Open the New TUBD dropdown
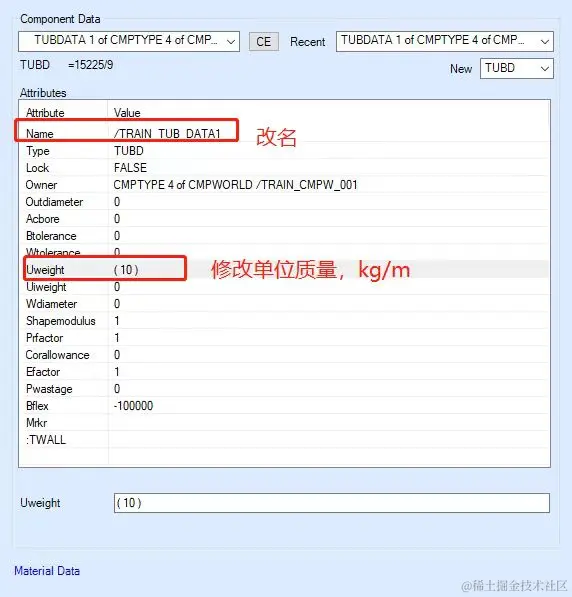Image resolution: width=572 pixels, height=597 pixels. coord(516,69)
